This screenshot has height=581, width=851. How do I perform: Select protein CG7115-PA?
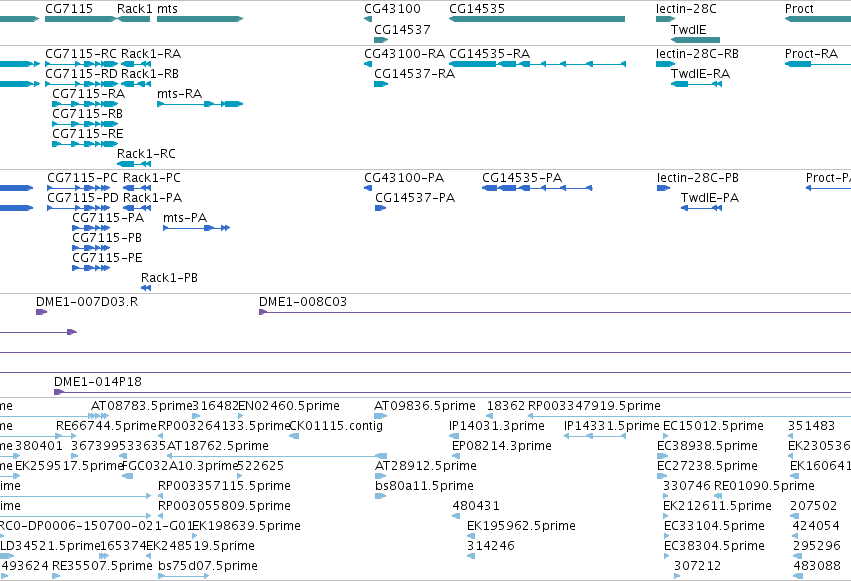click(108, 218)
